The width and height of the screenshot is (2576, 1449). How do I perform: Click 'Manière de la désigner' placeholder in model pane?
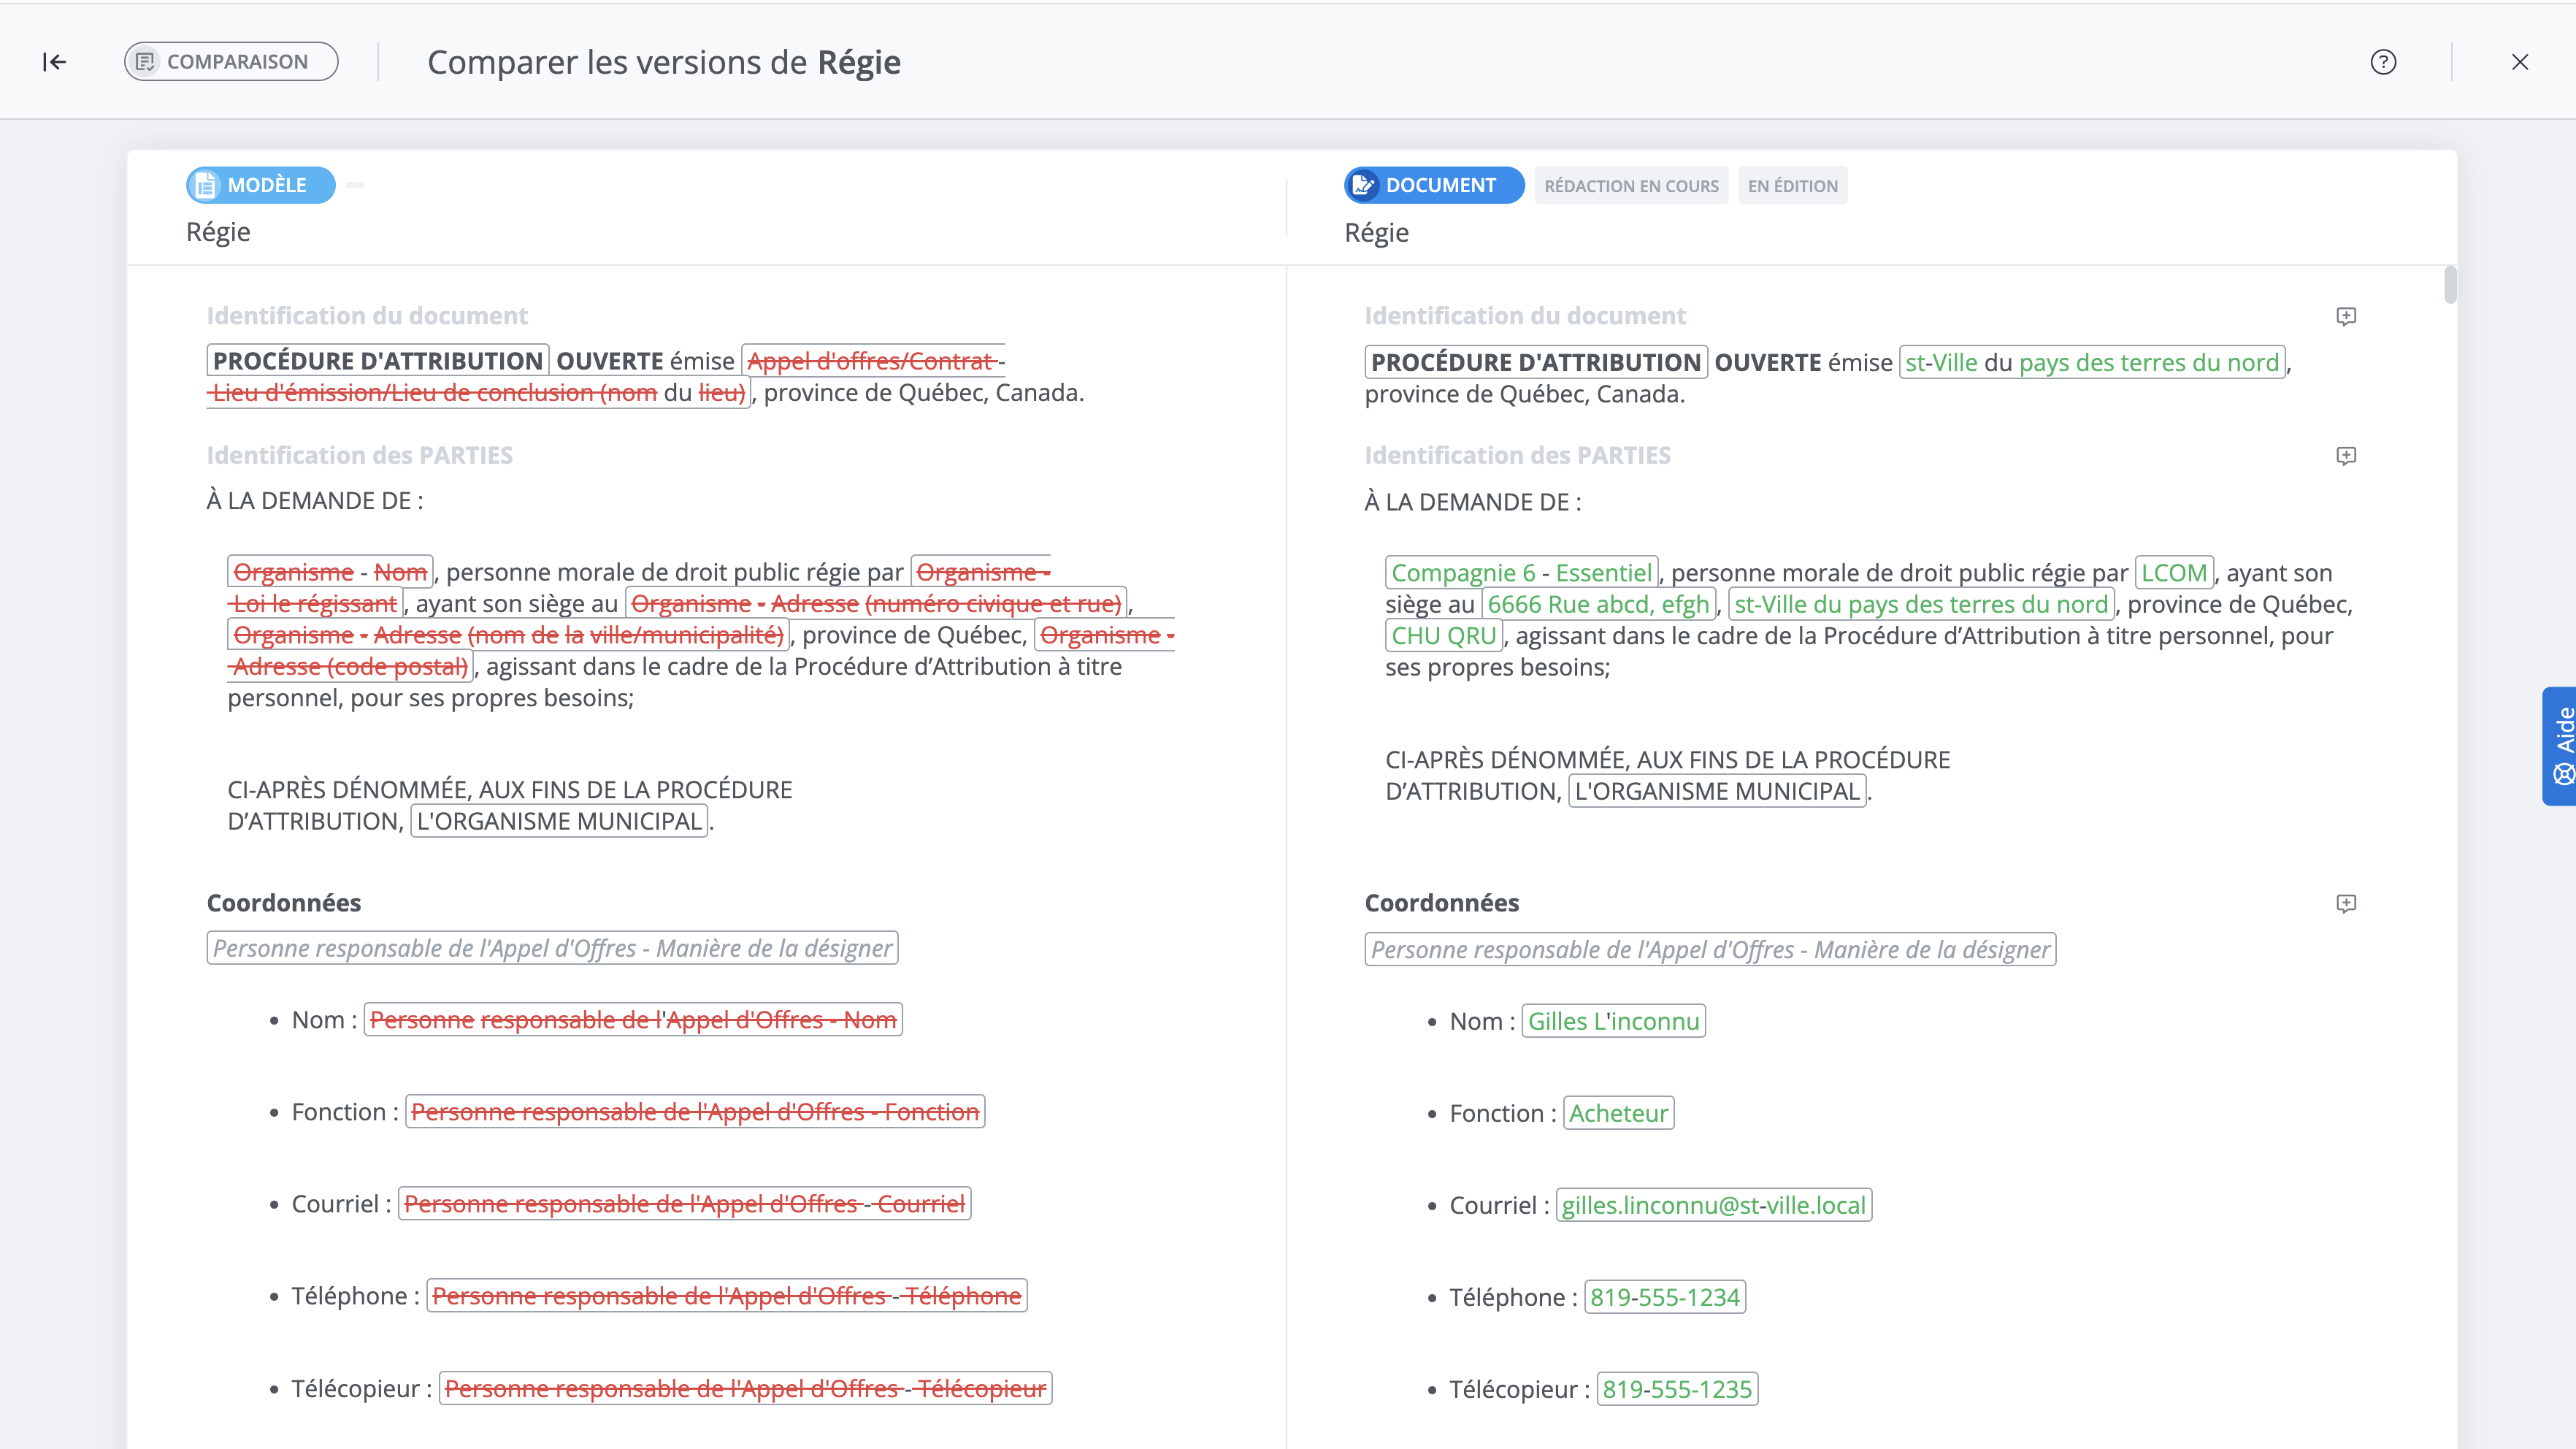coord(552,948)
